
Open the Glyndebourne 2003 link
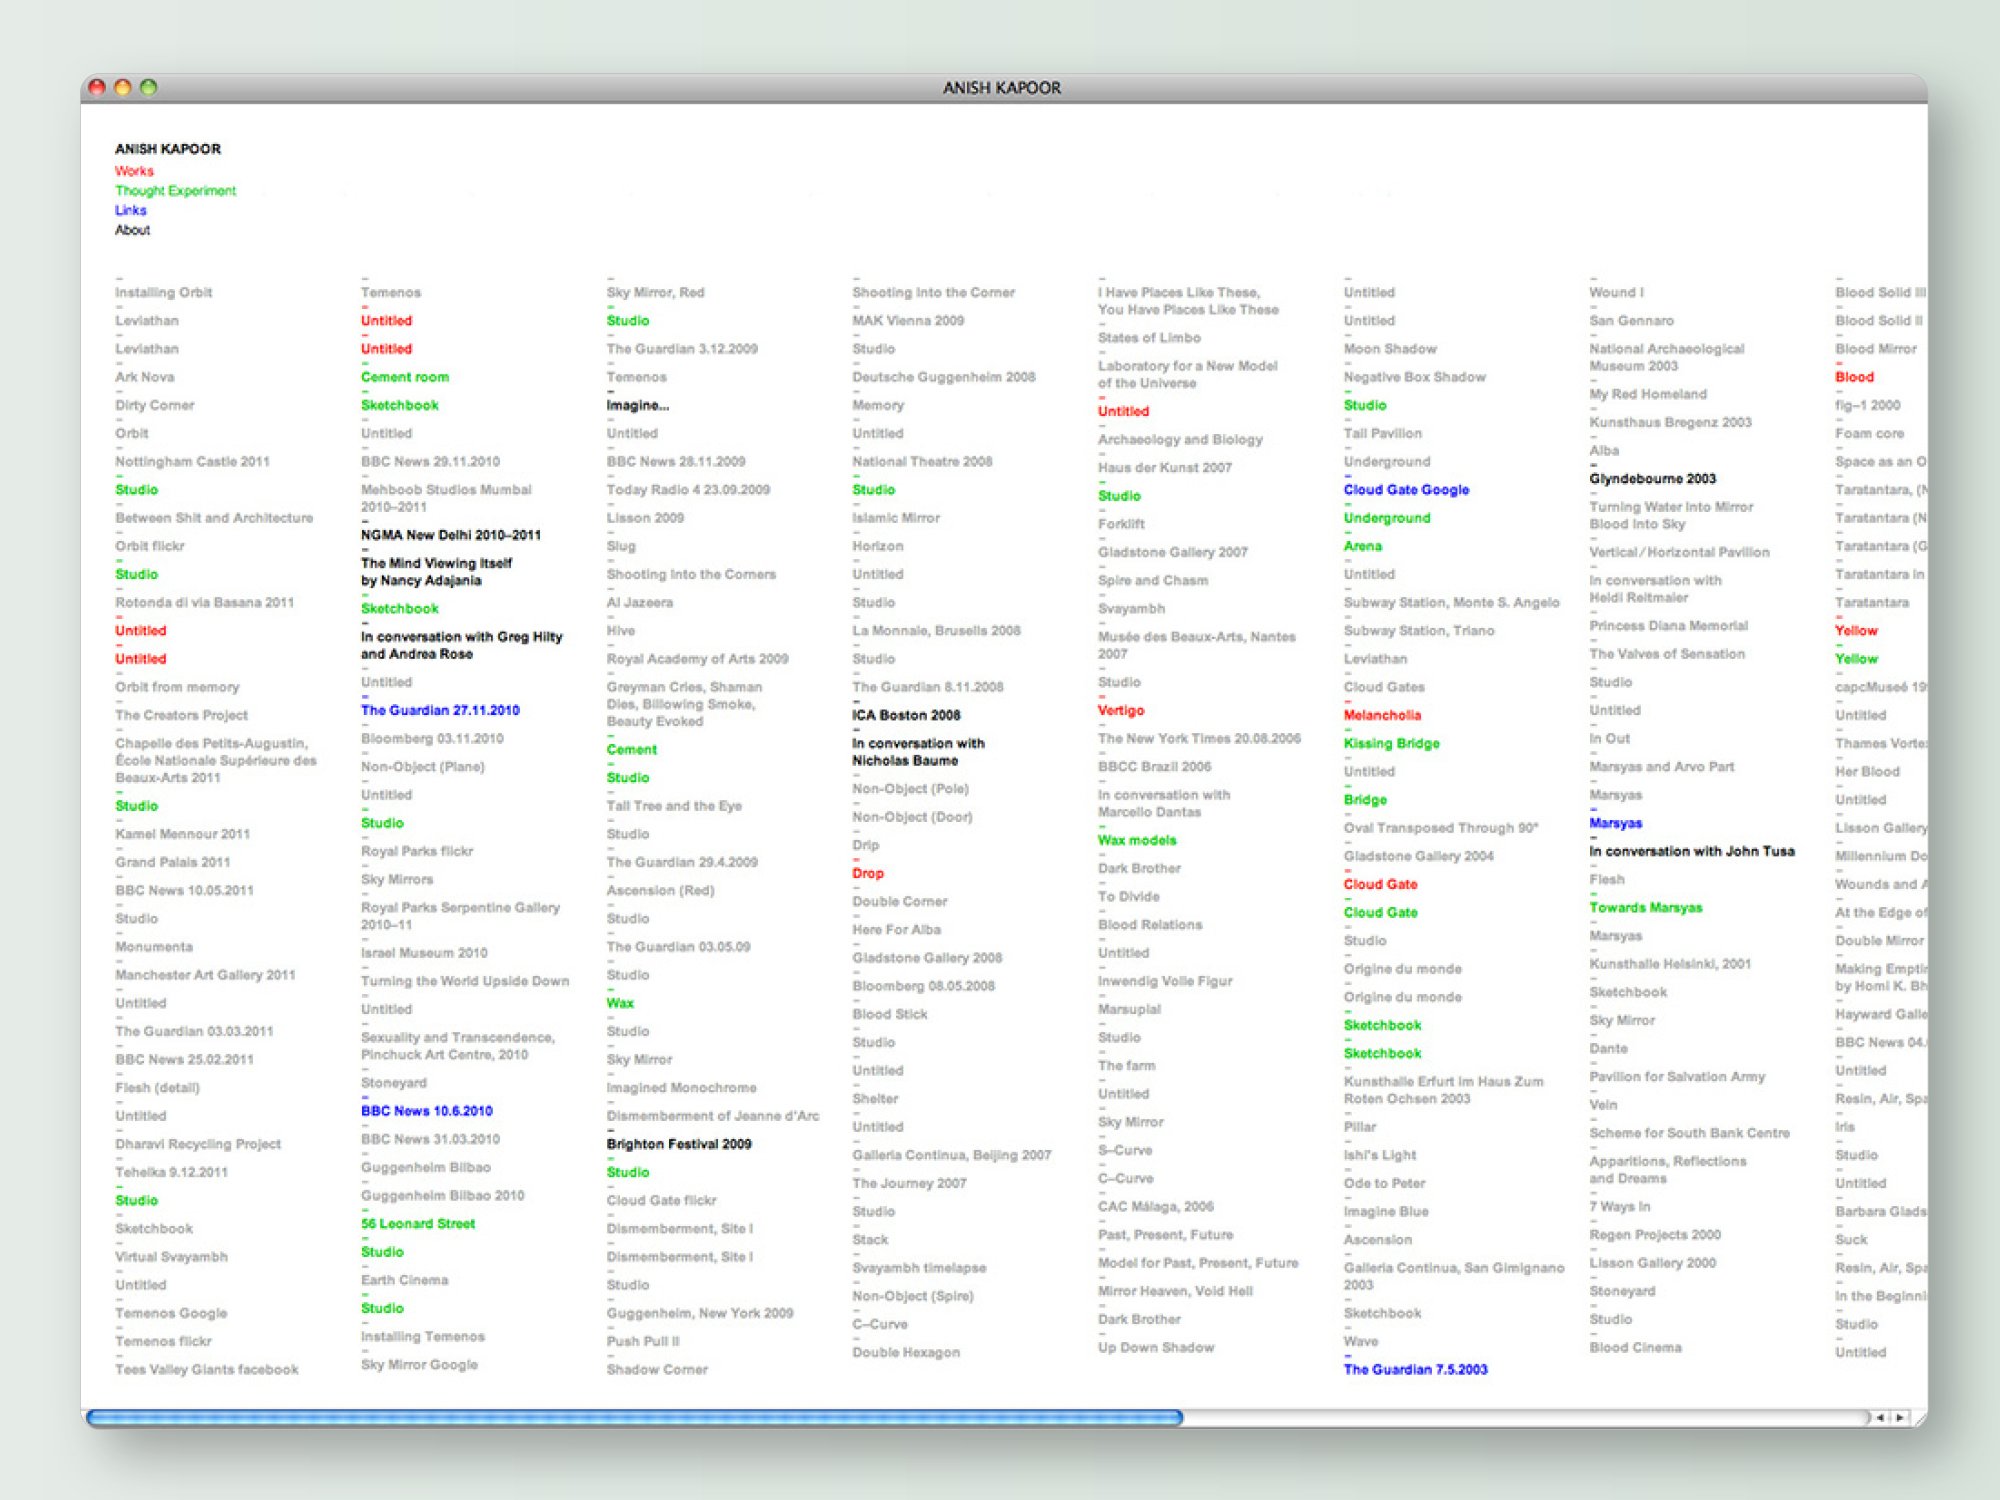pos(1652,479)
